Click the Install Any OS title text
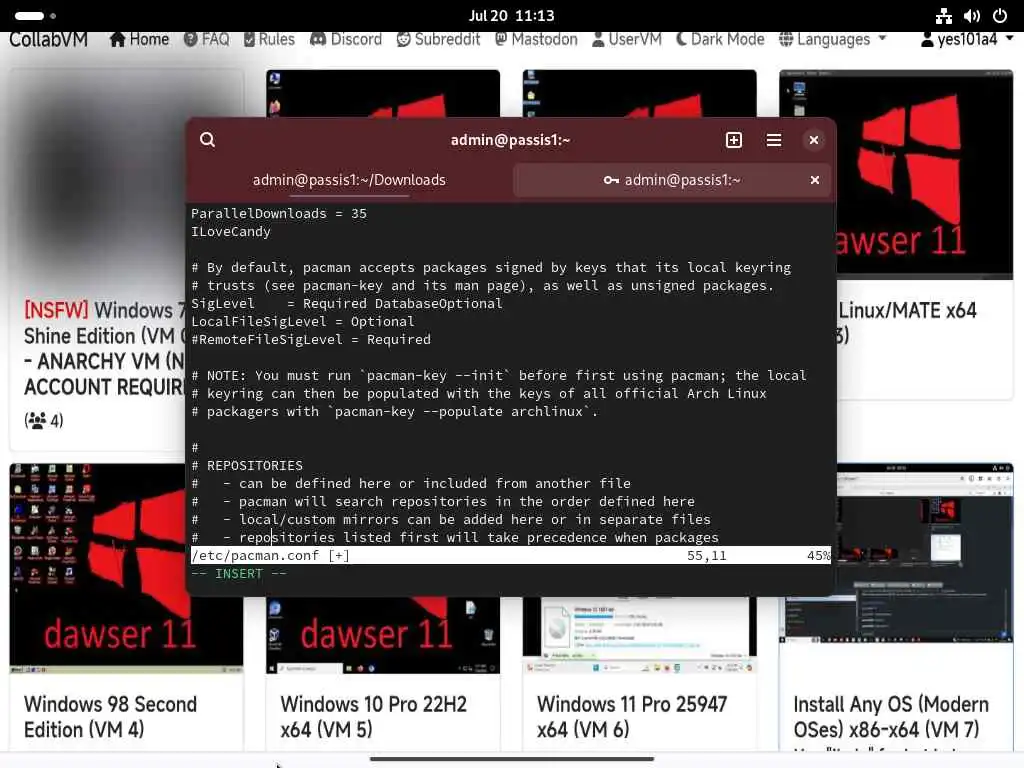Image resolution: width=1024 pixels, height=768 pixels. point(891,716)
